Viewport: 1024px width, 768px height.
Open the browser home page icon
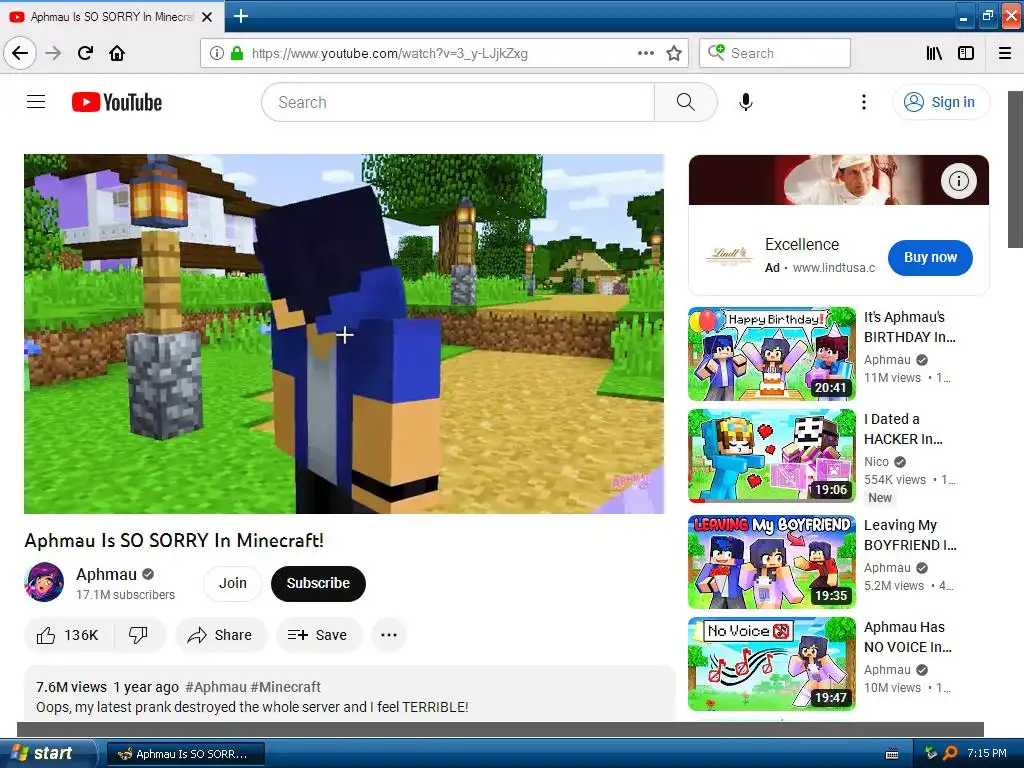tap(117, 53)
